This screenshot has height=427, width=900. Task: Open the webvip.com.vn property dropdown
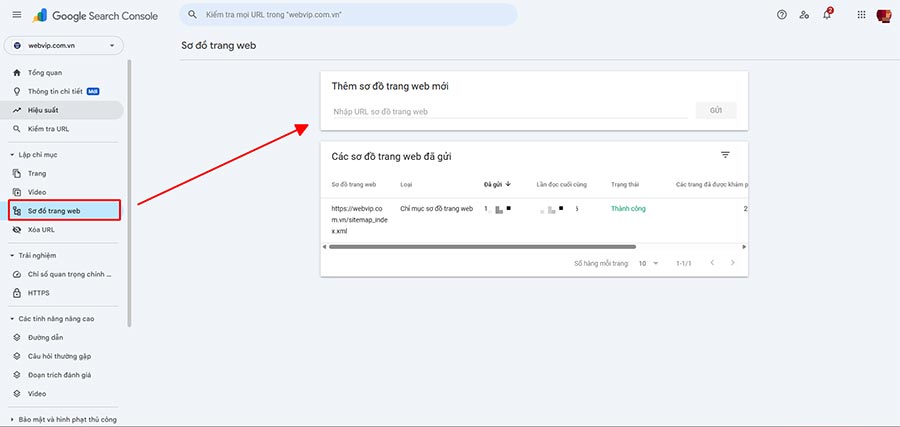pos(63,45)
